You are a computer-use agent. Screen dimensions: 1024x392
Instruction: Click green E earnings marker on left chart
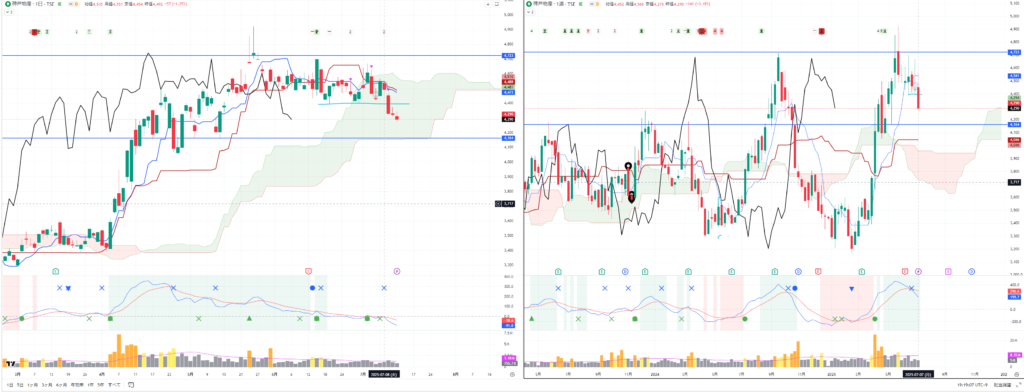pos(56,271)
